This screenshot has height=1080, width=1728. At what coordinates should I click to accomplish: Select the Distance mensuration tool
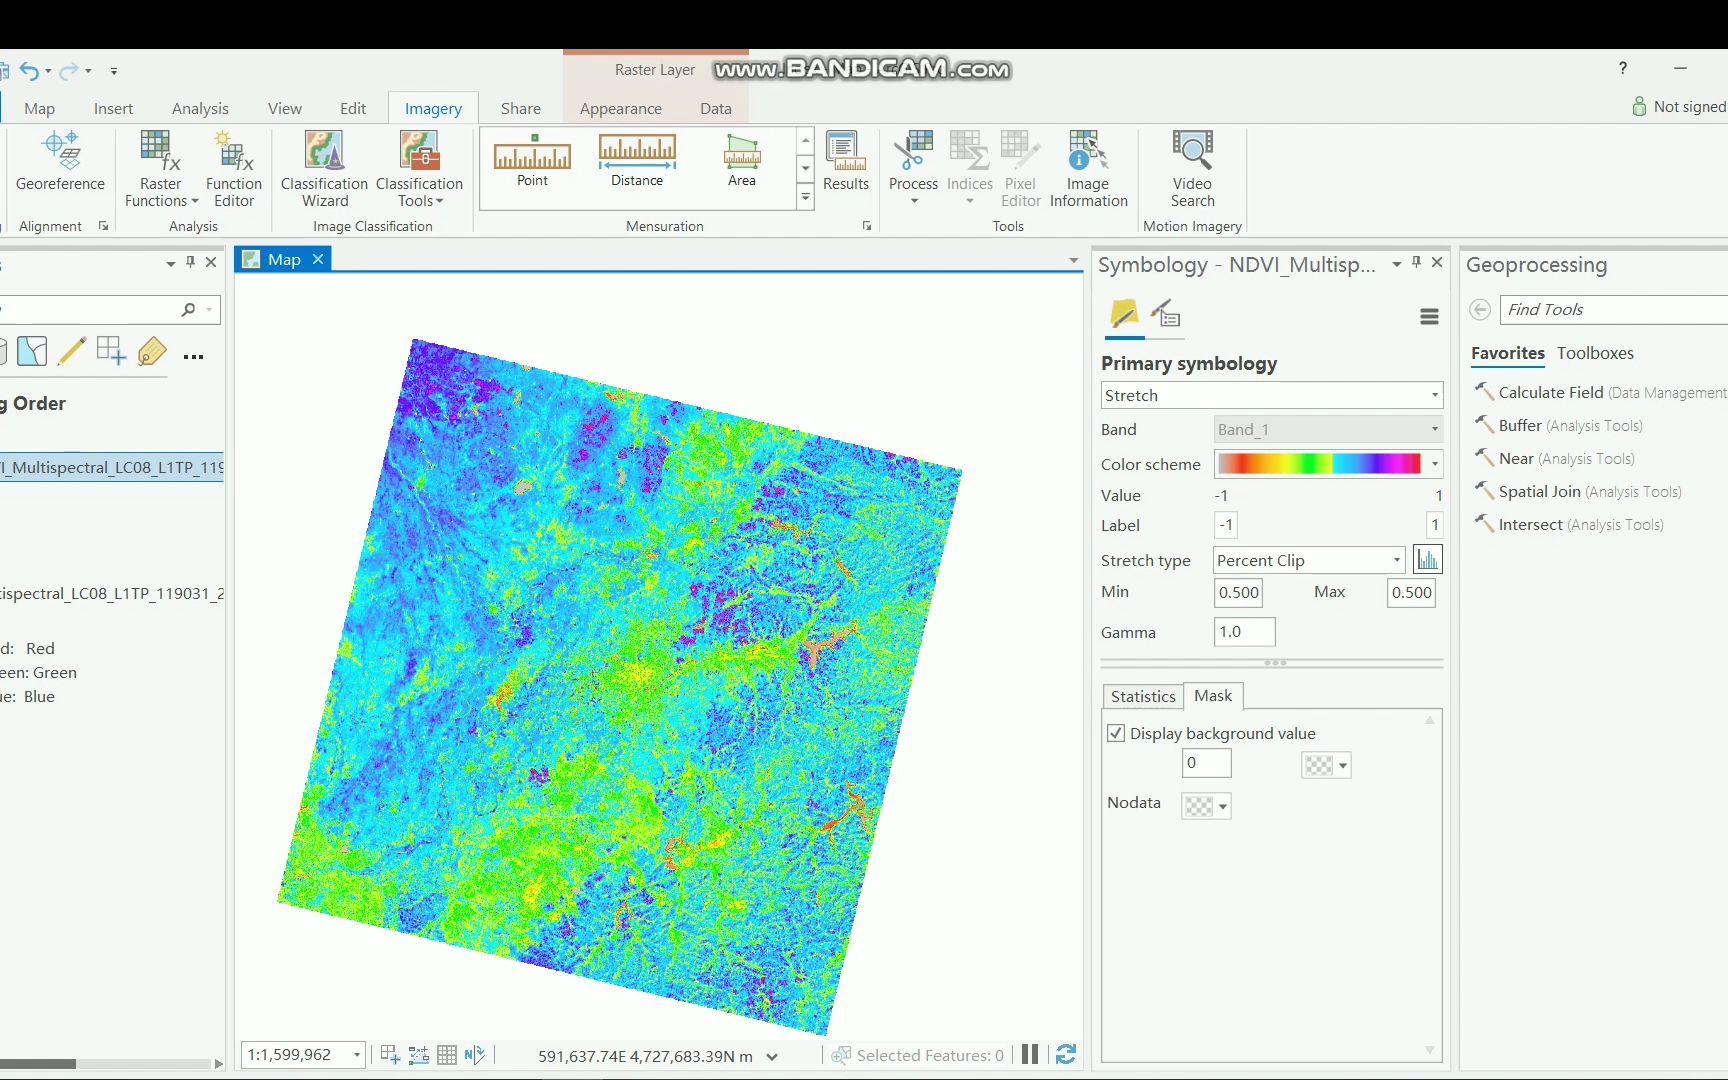[636, 160]
